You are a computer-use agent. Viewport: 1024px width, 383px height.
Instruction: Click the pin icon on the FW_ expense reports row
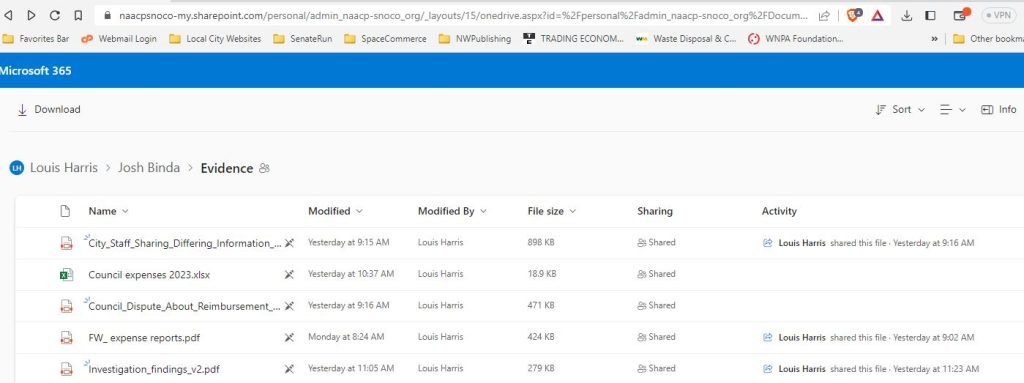(x=289, y=338)
